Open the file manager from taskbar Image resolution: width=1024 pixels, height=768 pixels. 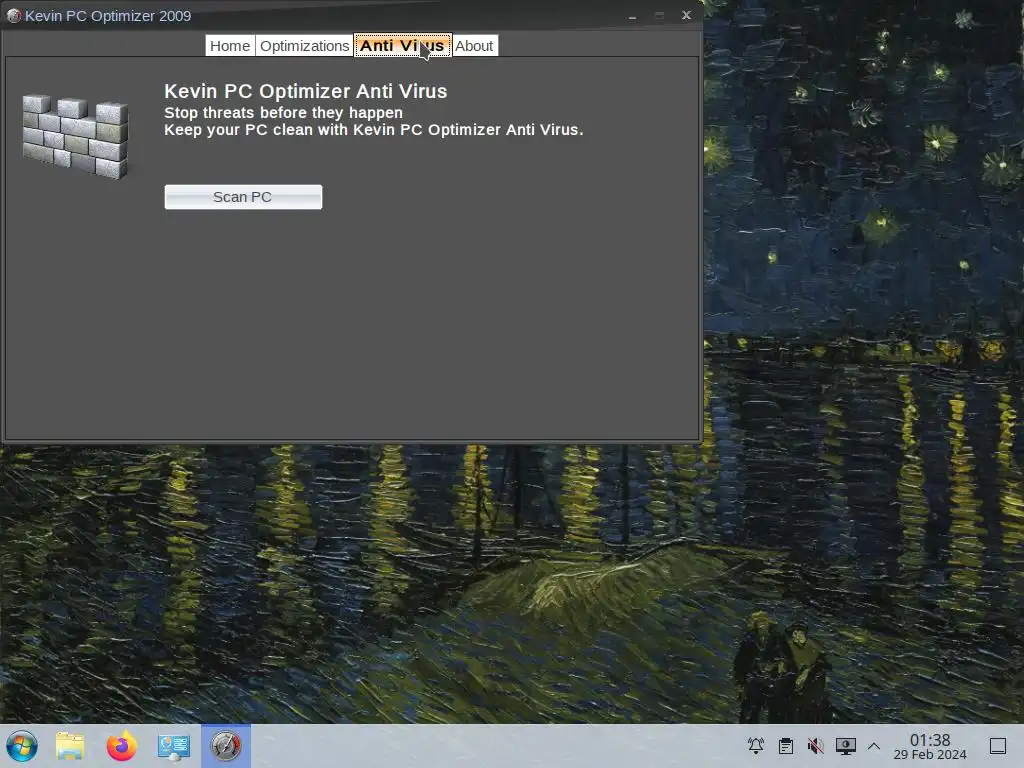click(x=70, y=746)
